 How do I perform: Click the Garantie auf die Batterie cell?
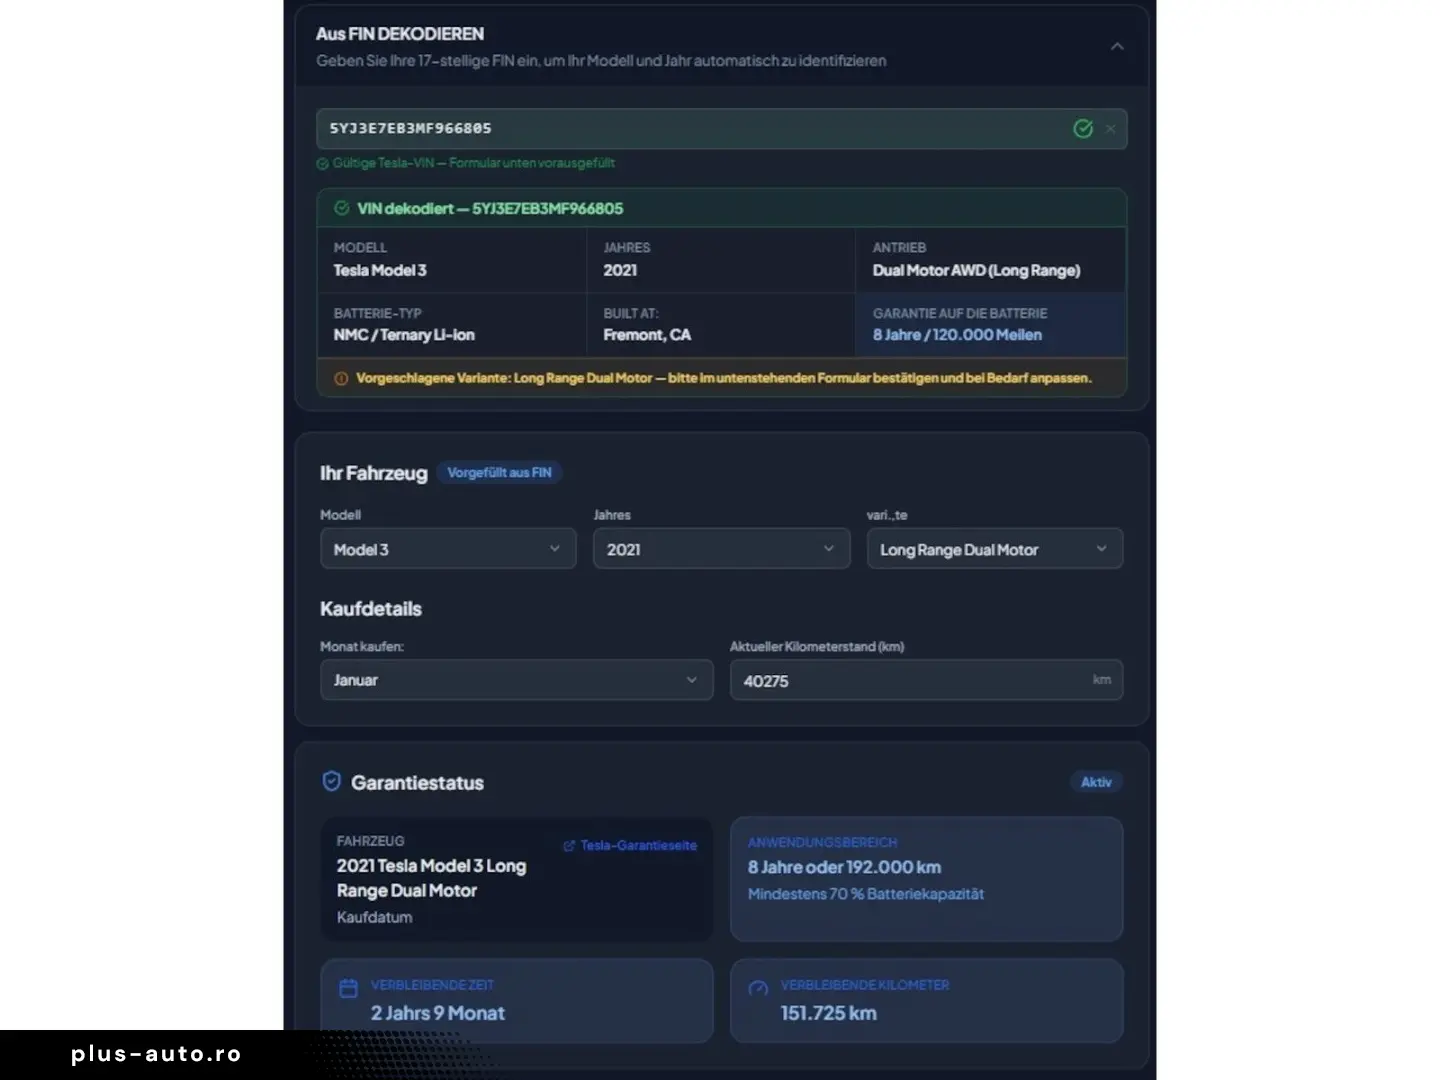990,325
